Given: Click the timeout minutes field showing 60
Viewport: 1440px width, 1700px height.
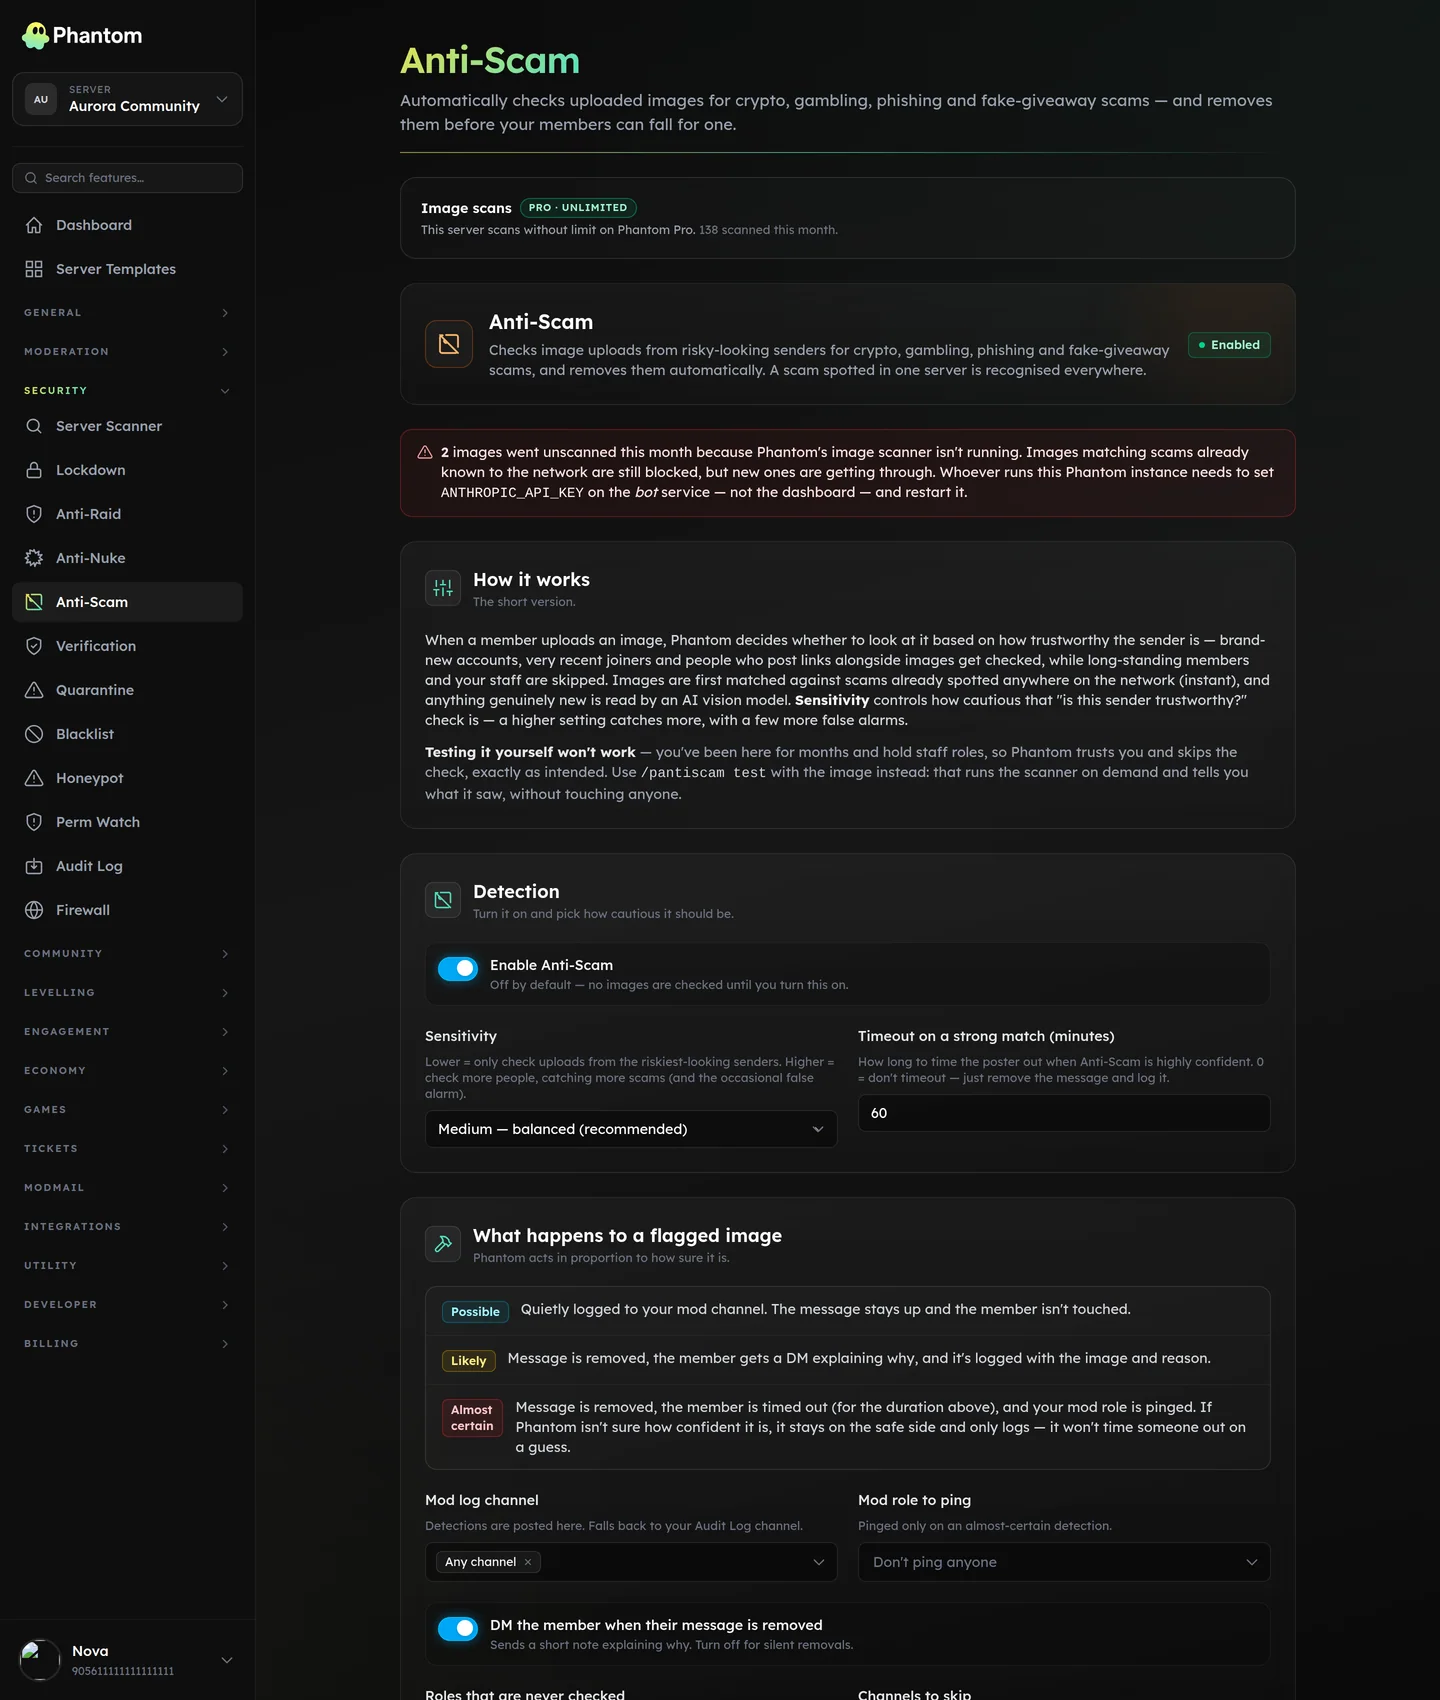Looking at the screenshot, I should tap(1064, 1113).
